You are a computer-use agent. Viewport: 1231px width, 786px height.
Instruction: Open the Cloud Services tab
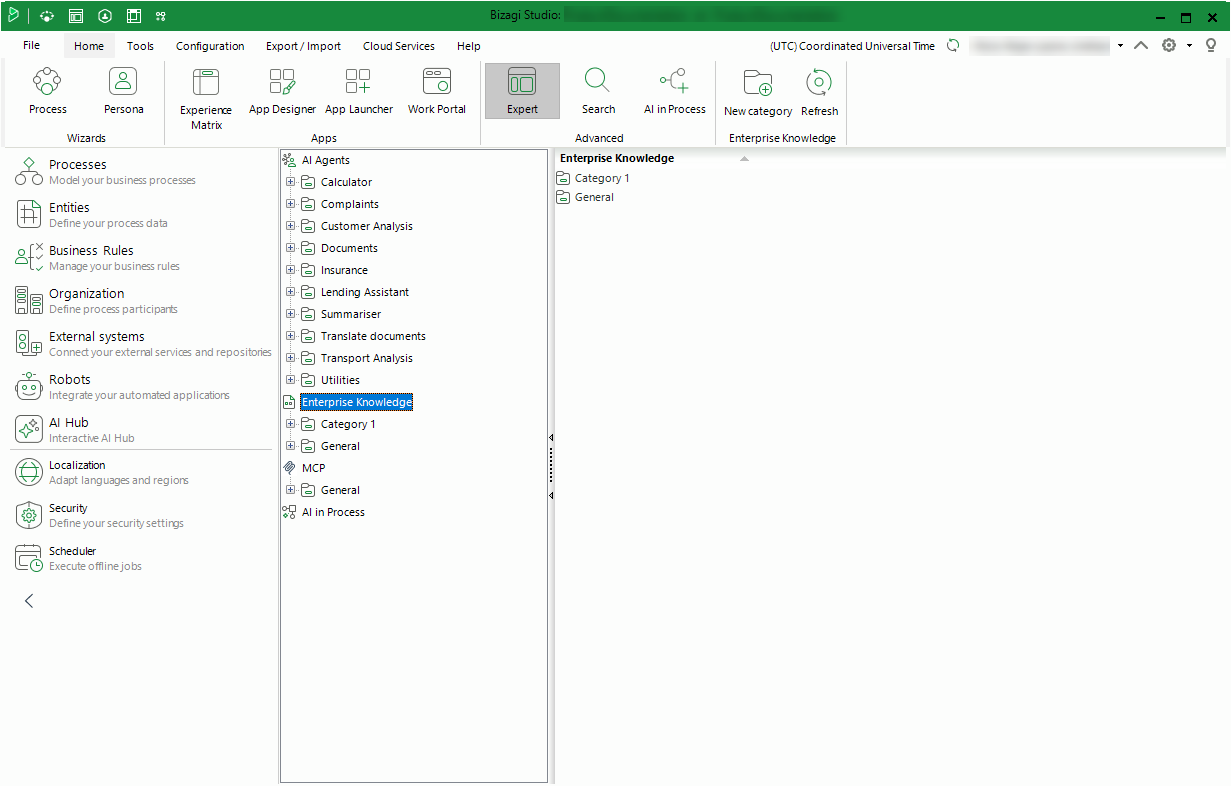coord(399,46)
